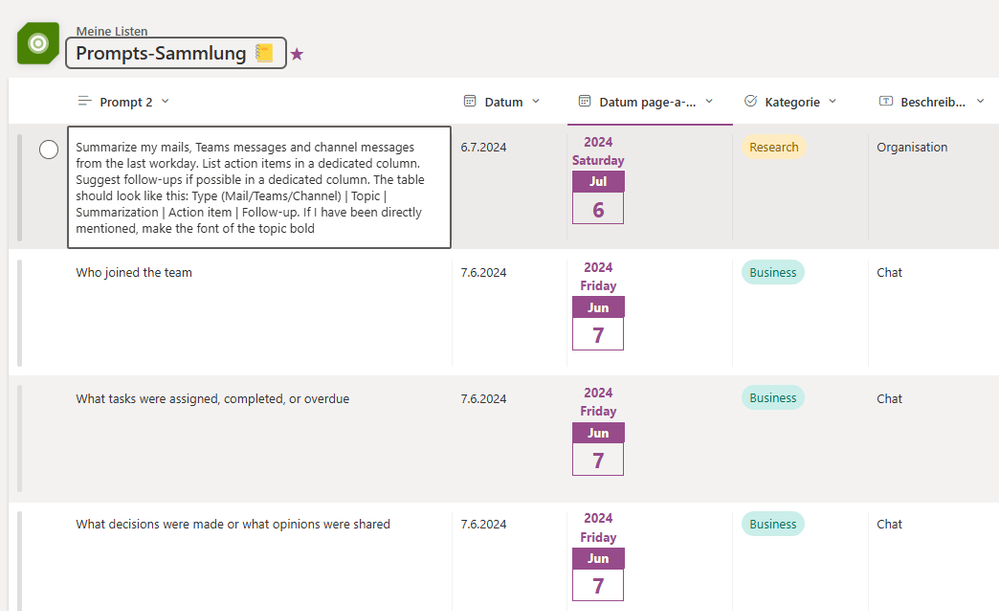Click the Business pill in the Who joined row

click(x=773, y=272)
